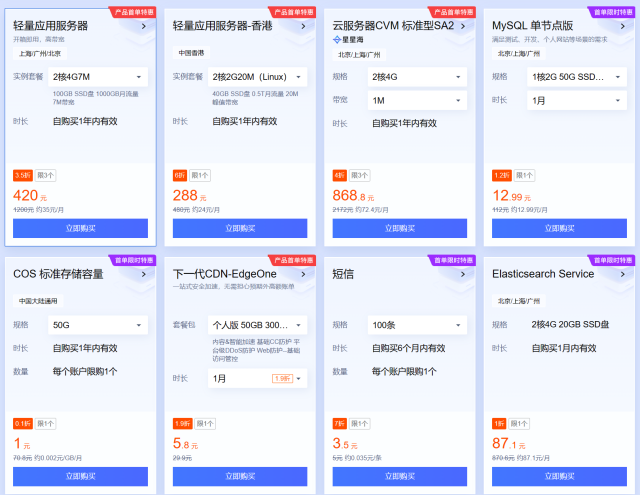Click the 下一代CDN-EdgeOne title

coord(224,274)
